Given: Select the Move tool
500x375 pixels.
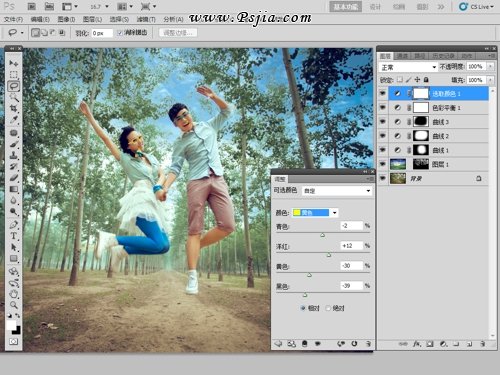Looking at the screenshot, I should click(13, 63).
